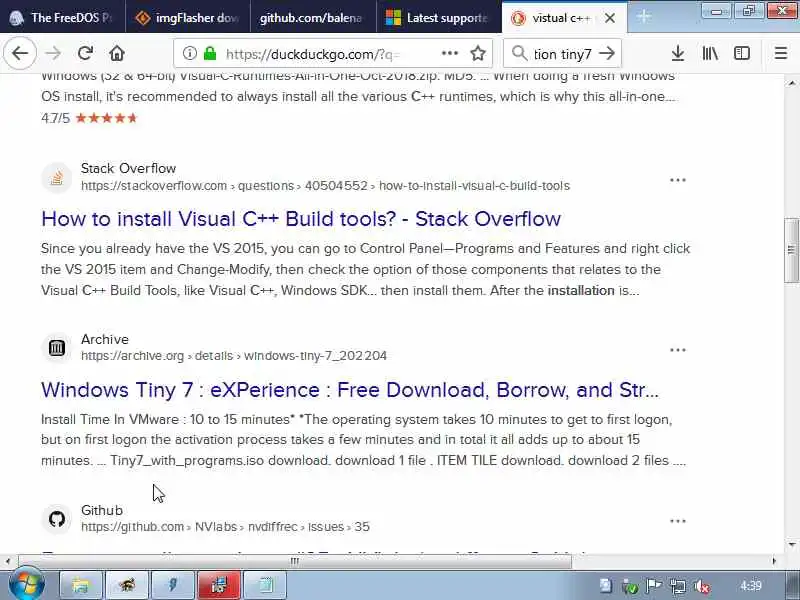Open a new browser tab
The height and width of the screenshot is (600, 800).
click(644, 17)
